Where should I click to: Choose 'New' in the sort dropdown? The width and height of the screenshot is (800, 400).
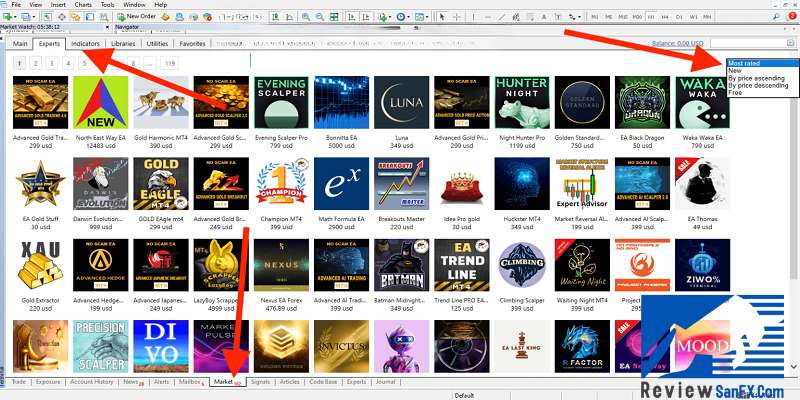pyautogui.click(x=762, y=71)
